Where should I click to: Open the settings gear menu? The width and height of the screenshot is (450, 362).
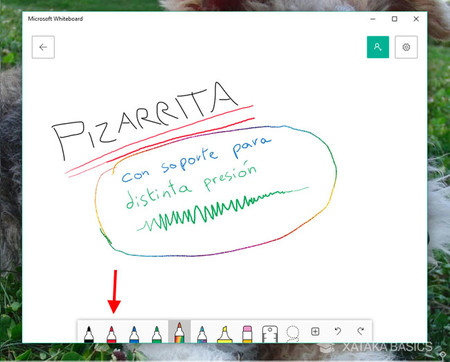[406, 47]
